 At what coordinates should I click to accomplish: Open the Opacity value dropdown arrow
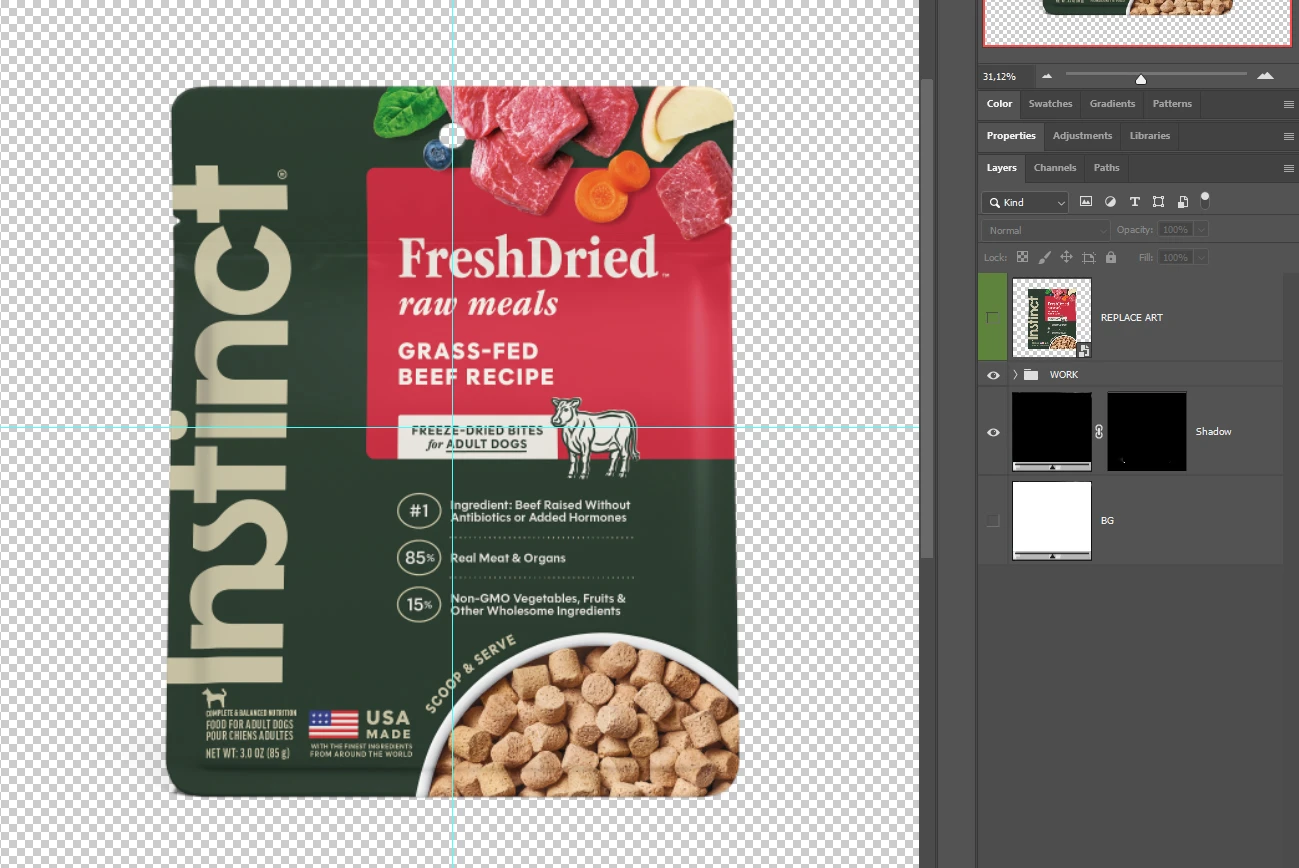pyautogui.click(x=1201, y=230)
